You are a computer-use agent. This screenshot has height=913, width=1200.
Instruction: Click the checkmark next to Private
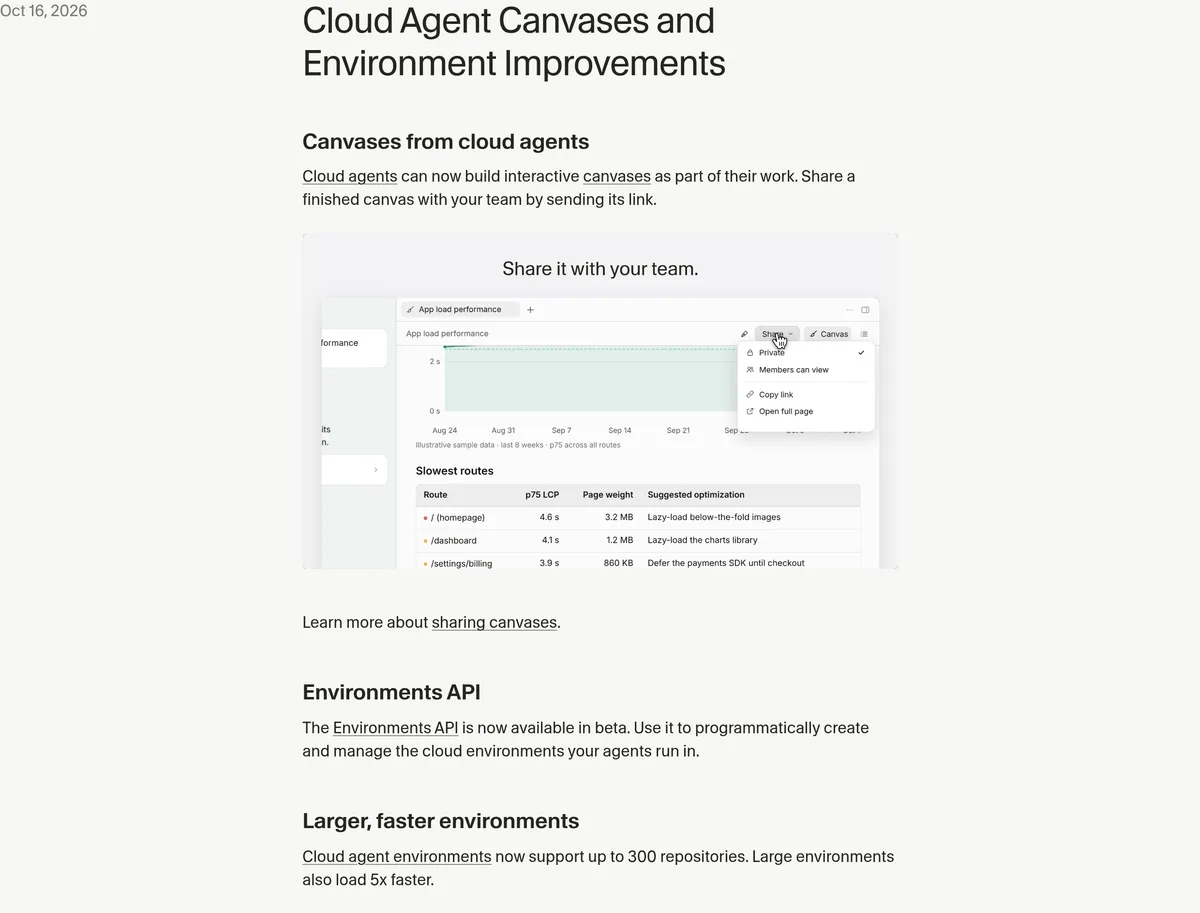point(861,353)
